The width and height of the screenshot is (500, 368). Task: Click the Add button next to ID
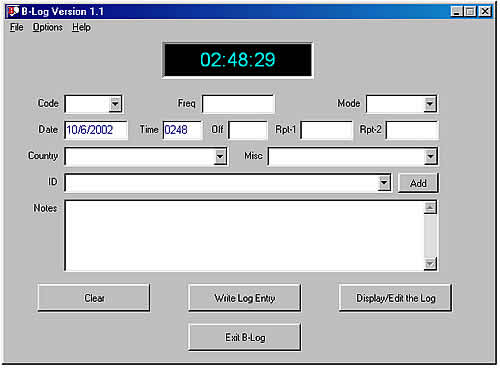418,183
